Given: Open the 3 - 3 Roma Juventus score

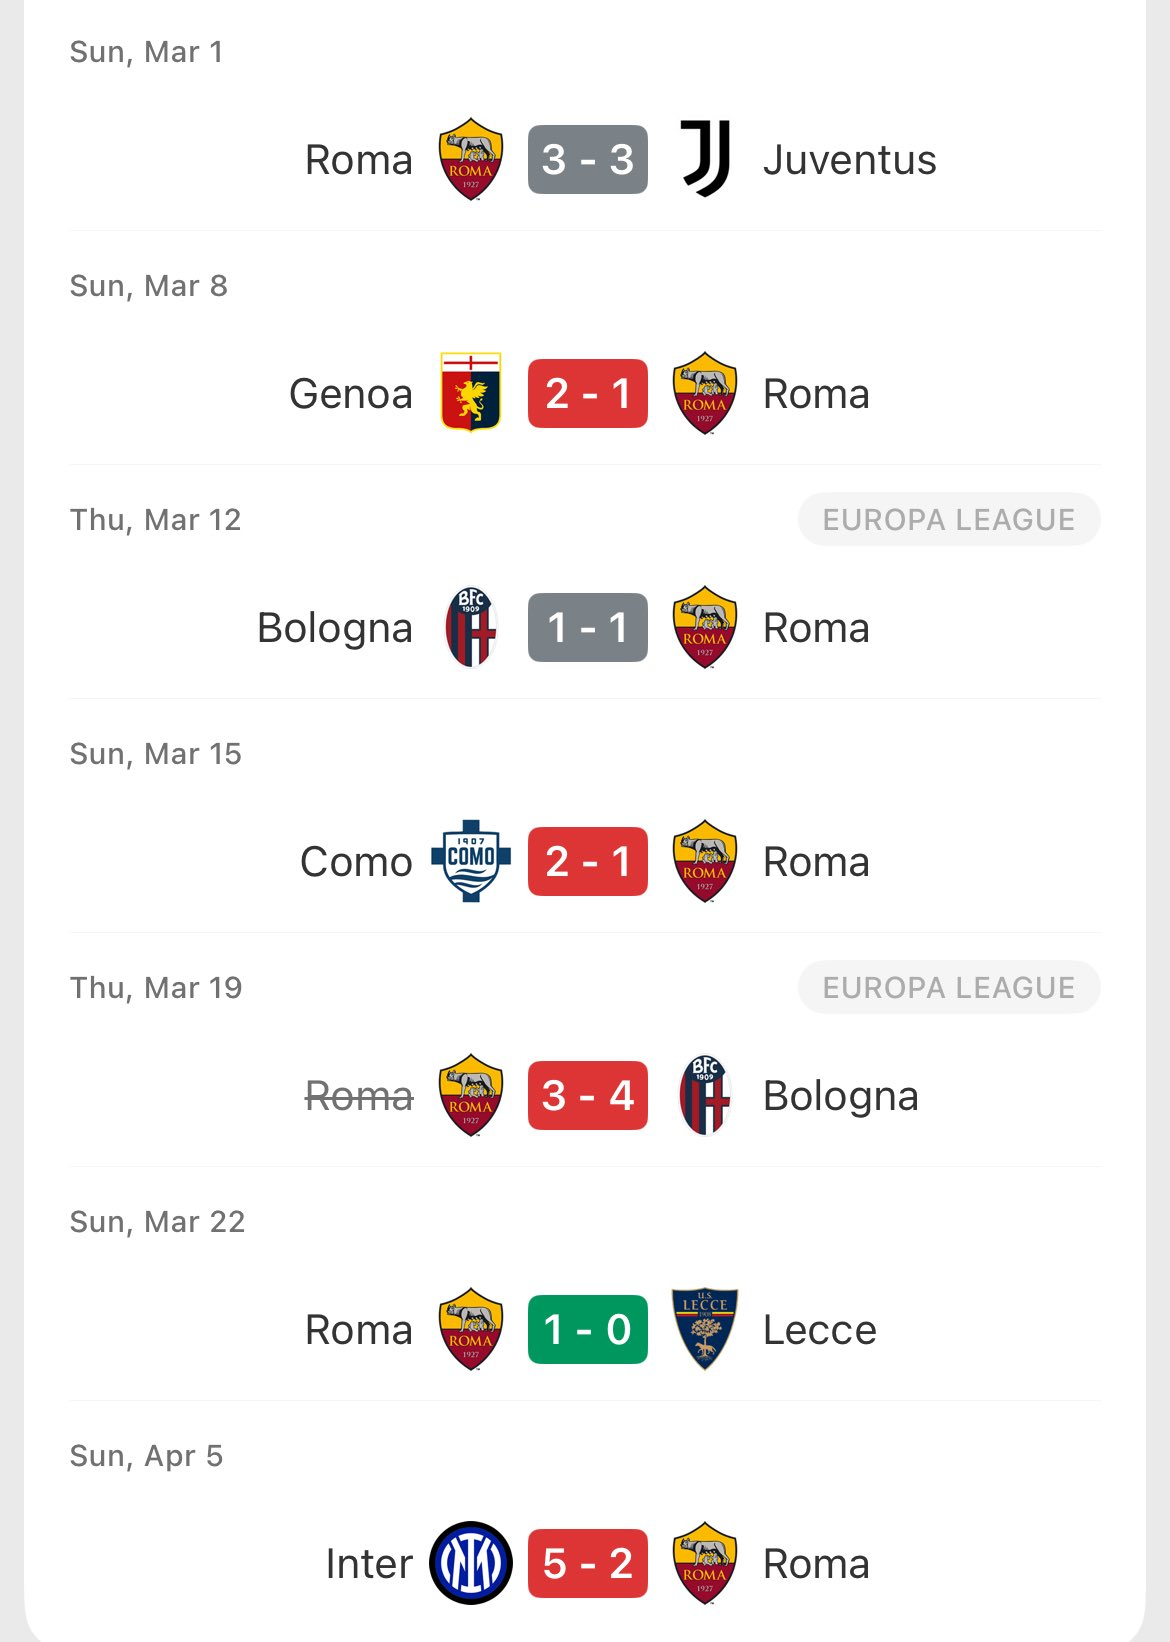Looking at the screenshot, I should (x=588, y=159).
